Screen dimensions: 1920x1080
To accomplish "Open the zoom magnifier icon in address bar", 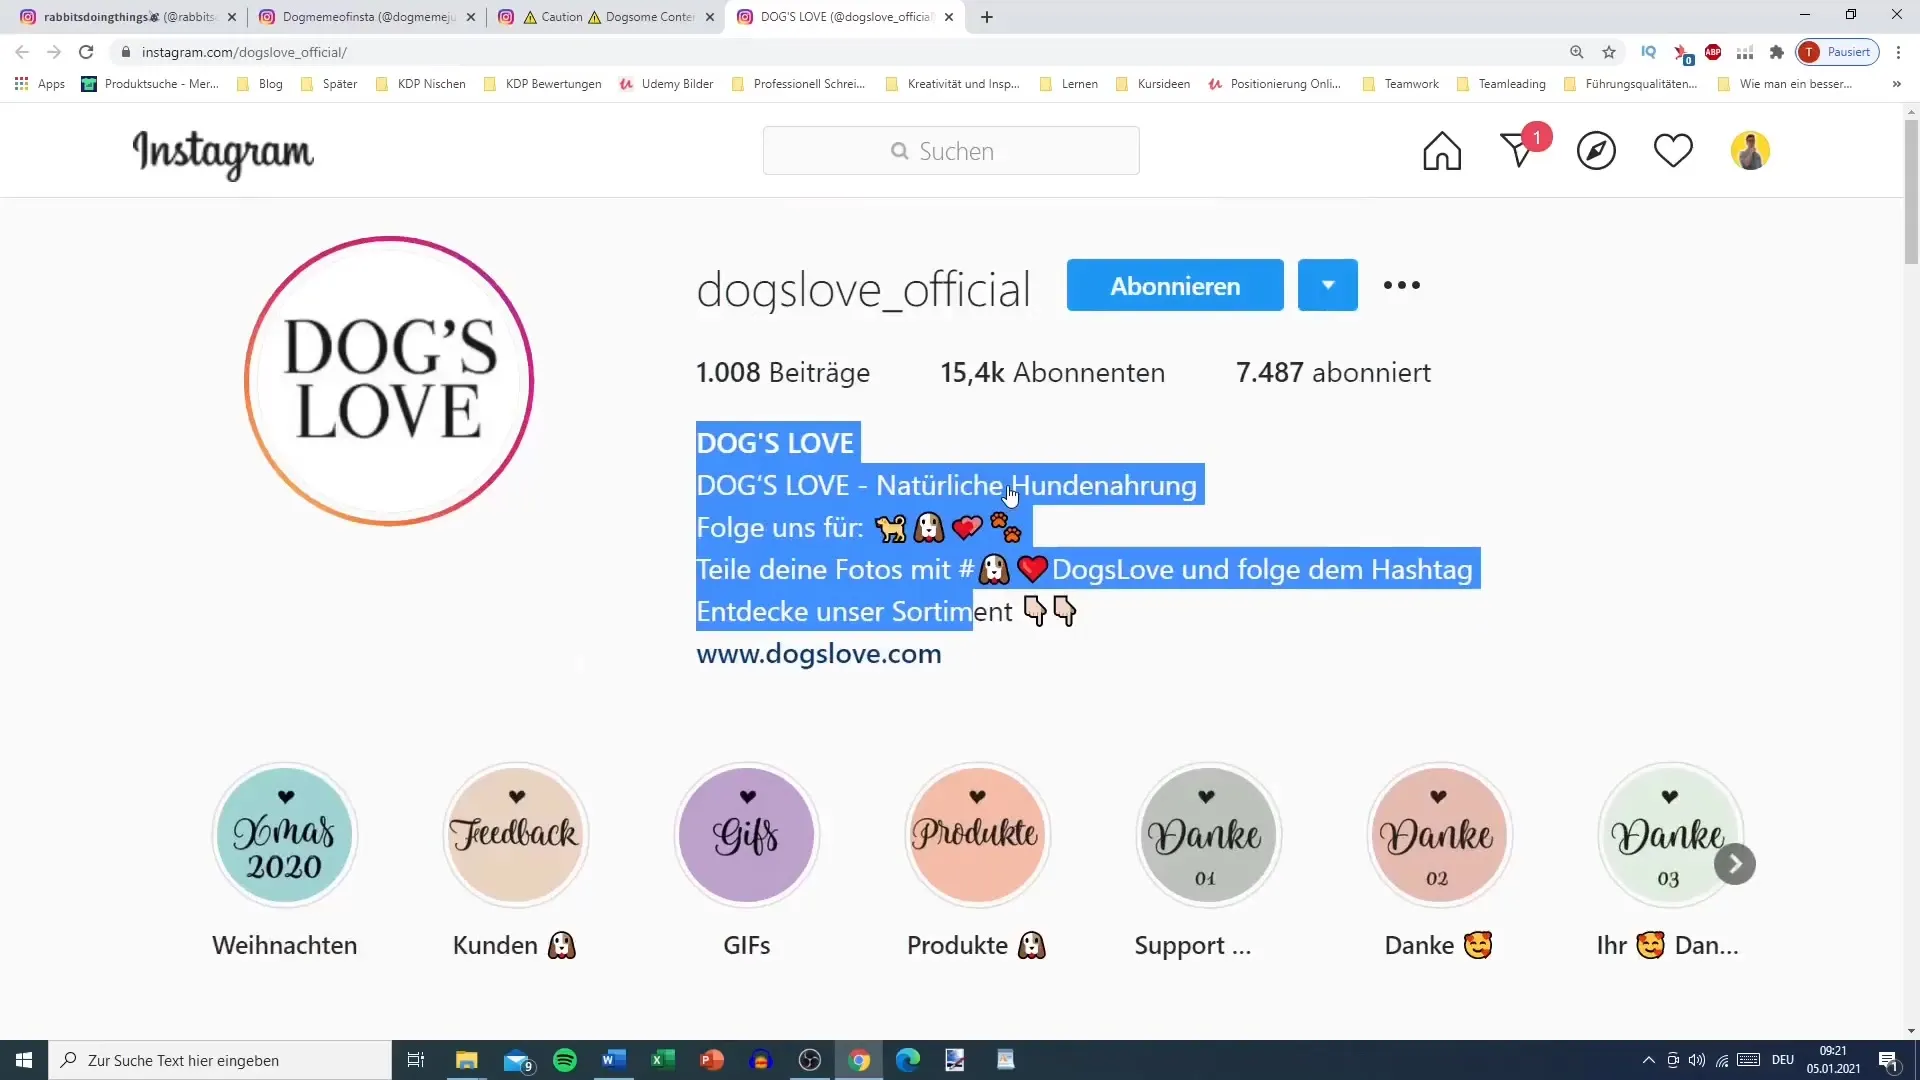I will pos(1577,52).
